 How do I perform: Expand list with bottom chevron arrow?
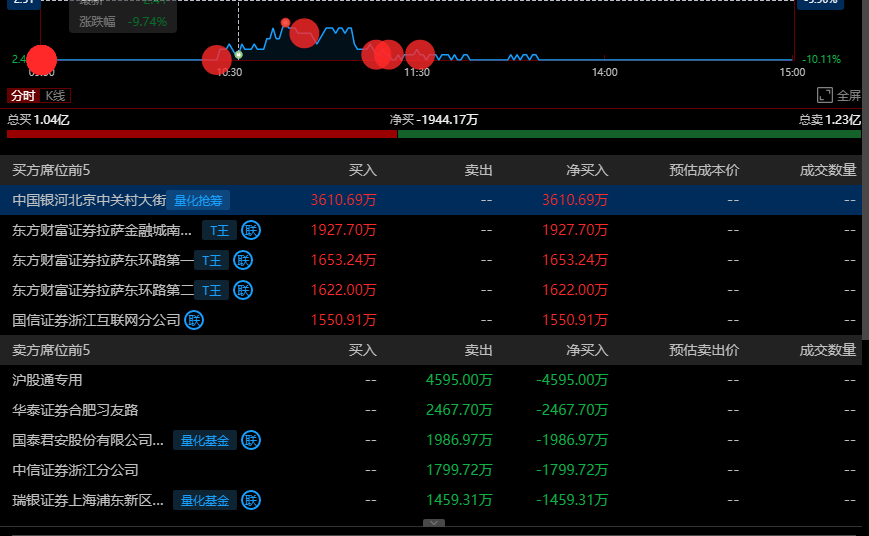pos(434,523)
